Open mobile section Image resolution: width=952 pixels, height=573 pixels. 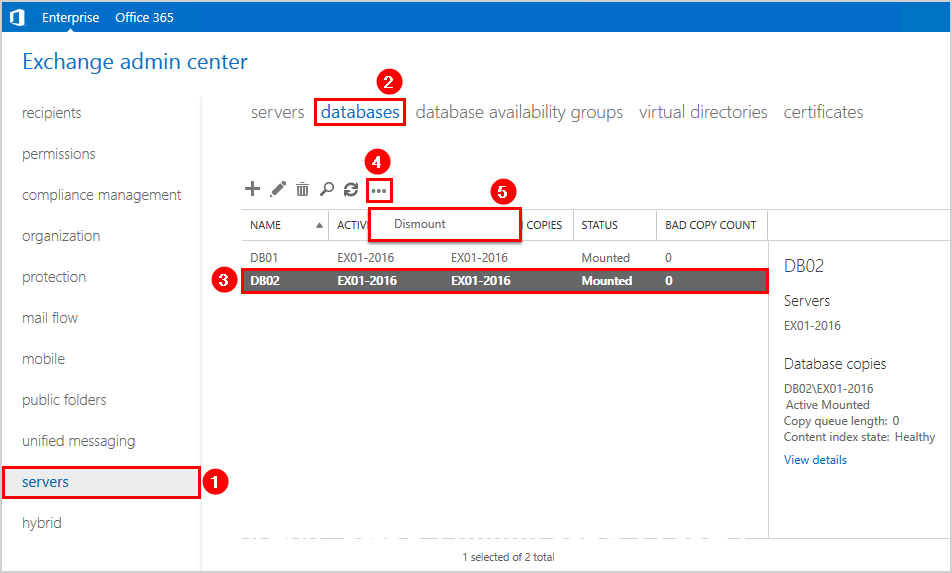pos(44,359)
